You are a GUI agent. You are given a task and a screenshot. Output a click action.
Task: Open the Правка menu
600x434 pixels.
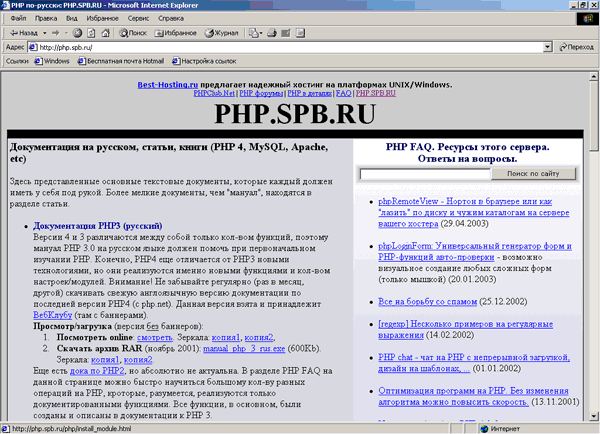pyautogui.click(x=46, y=18)
